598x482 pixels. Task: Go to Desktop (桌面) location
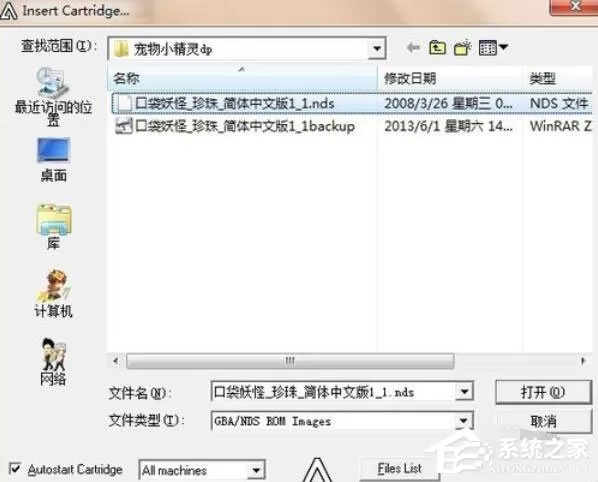53,160
